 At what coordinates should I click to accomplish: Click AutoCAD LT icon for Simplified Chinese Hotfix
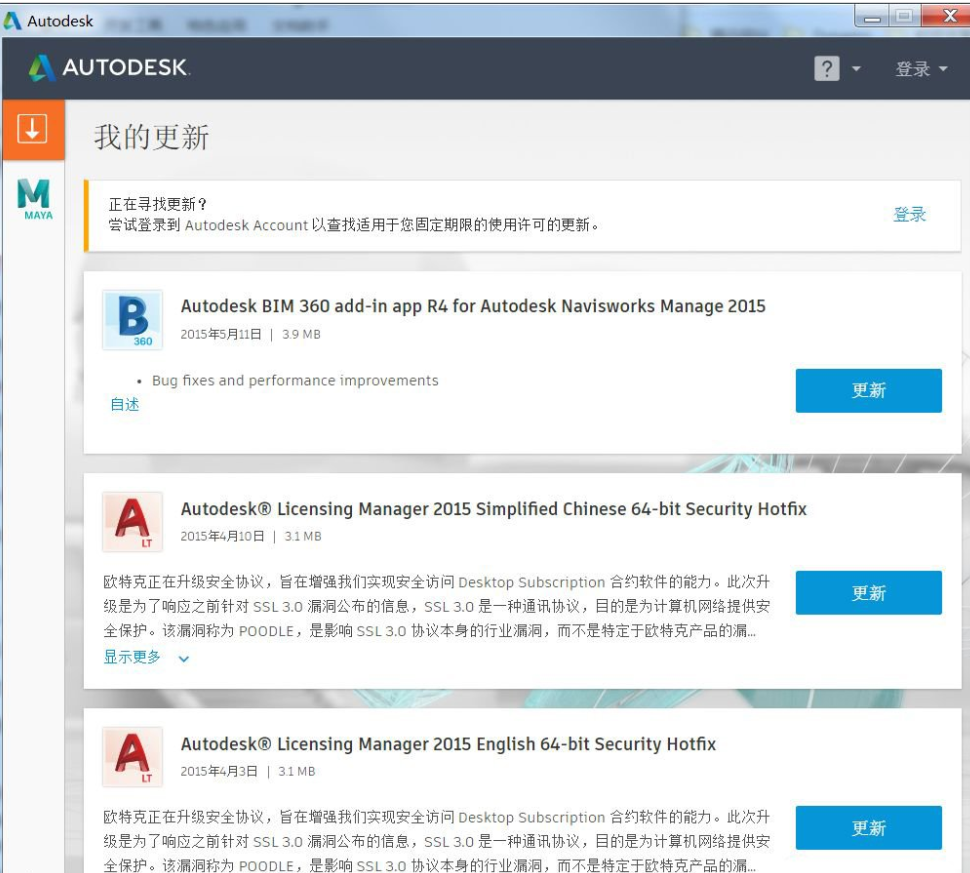132,522
